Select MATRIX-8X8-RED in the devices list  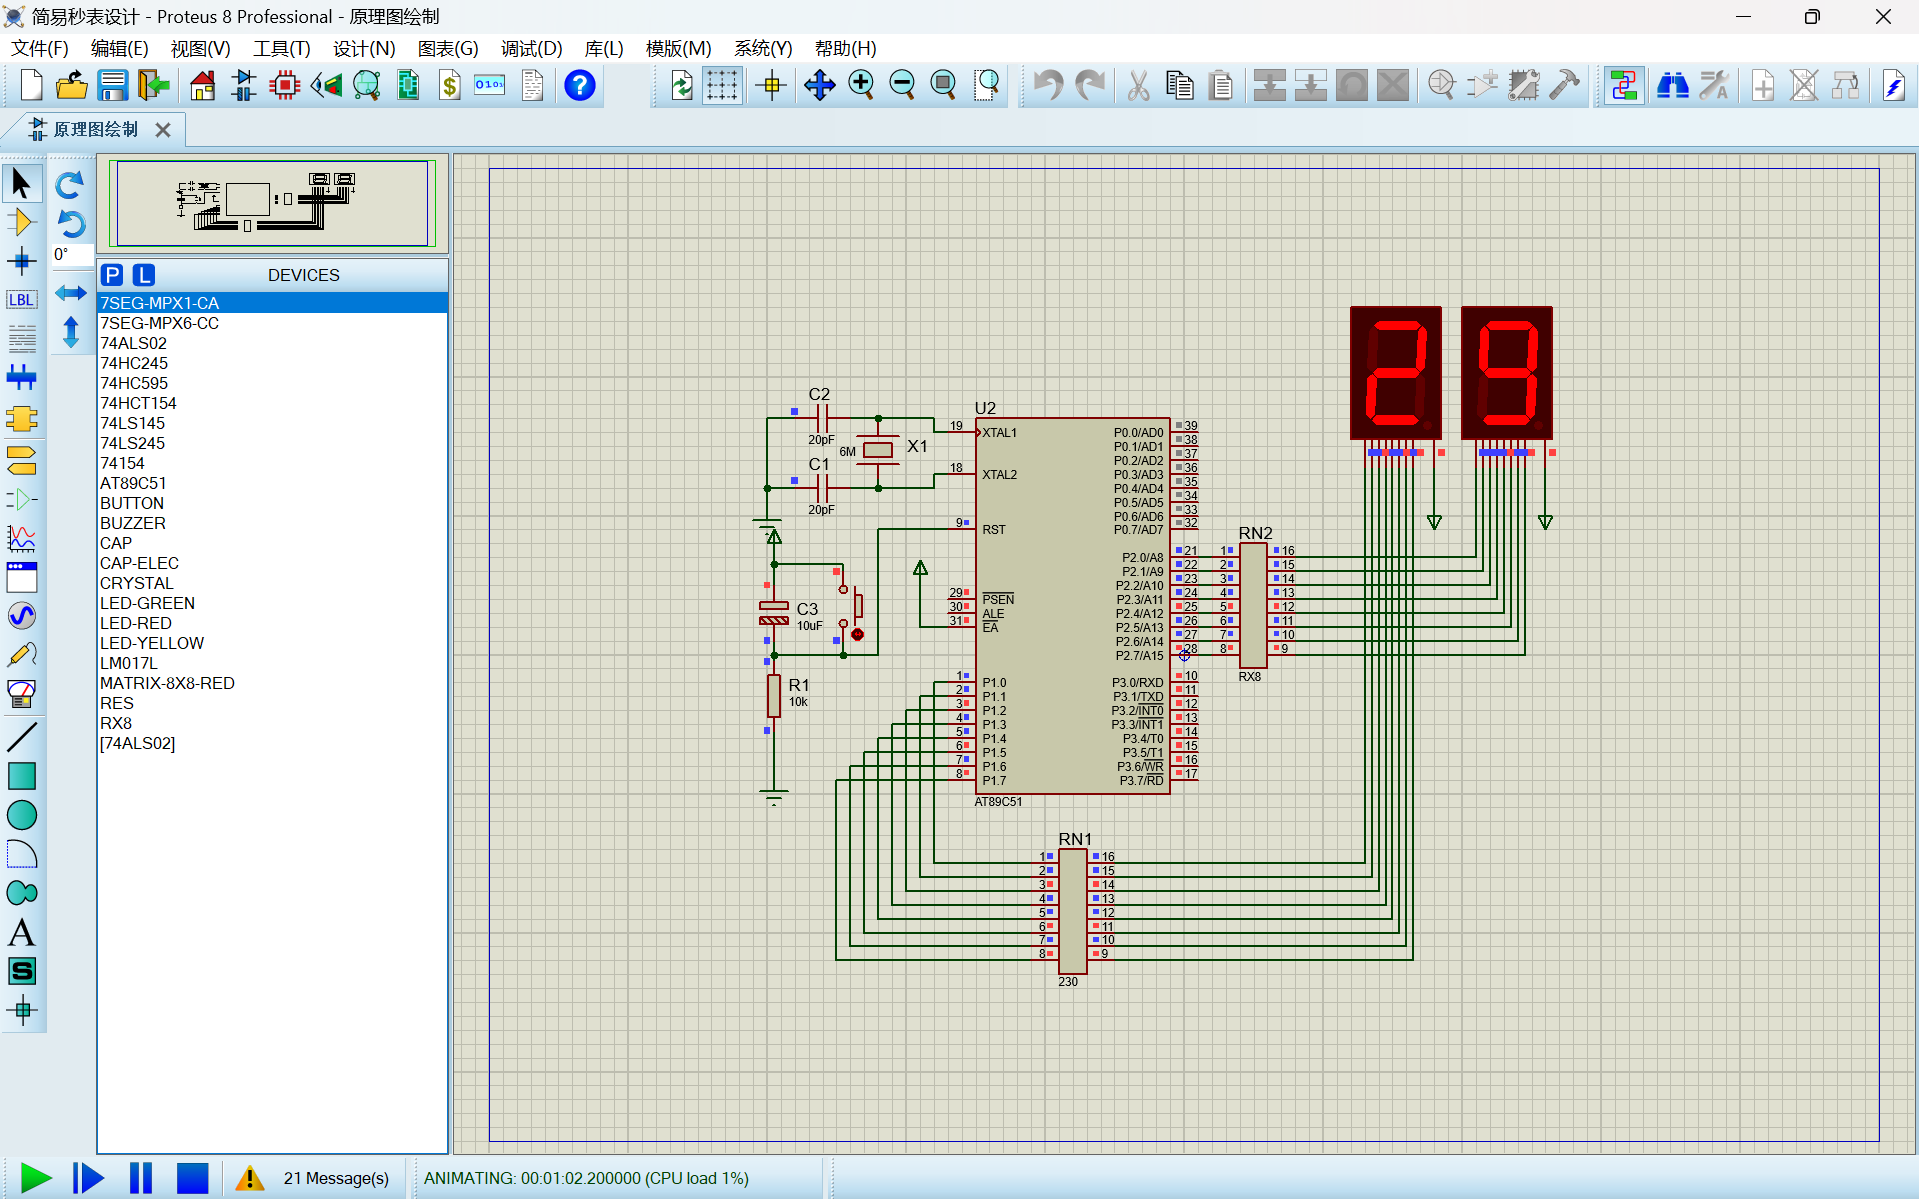[271, 683]
